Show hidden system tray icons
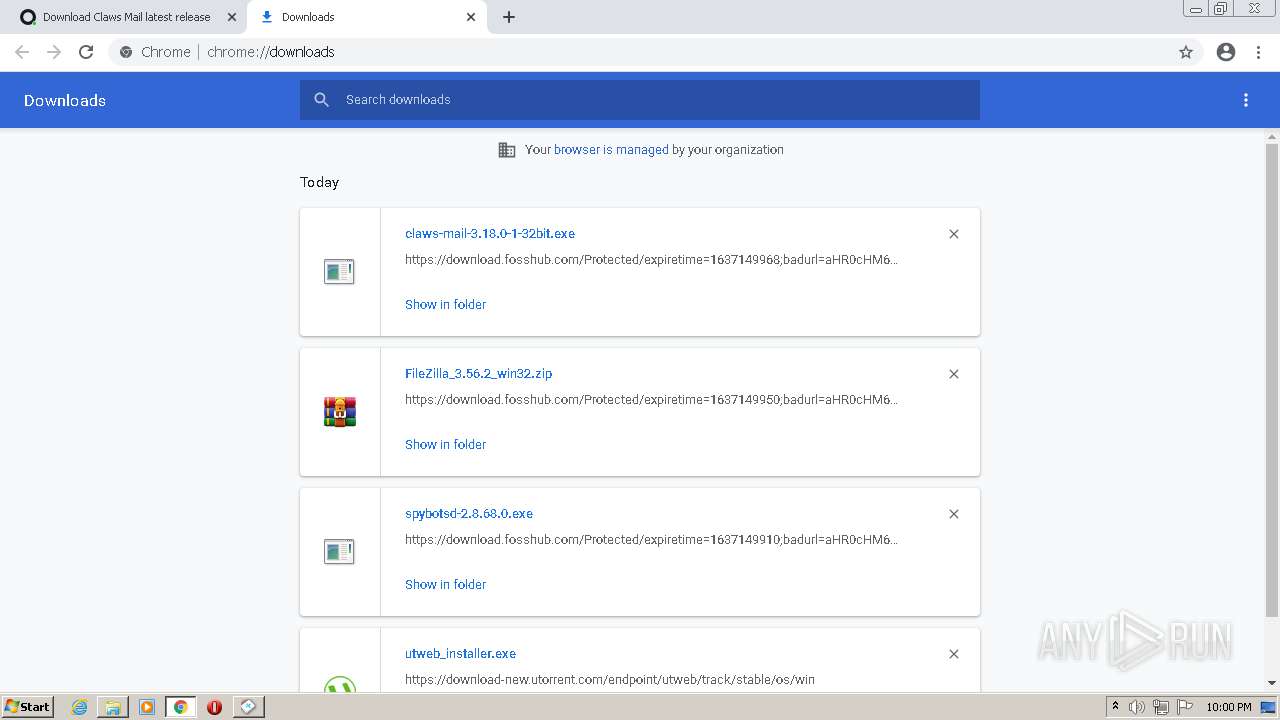Viewport: 1280px width, 720px height. pos(1115,707)
